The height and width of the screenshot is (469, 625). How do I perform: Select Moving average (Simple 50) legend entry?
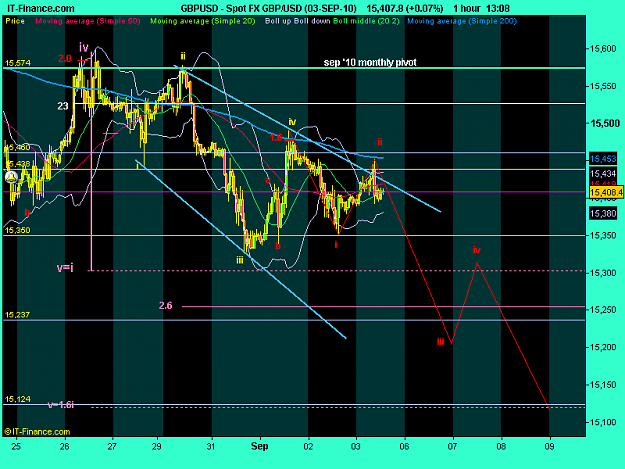tap(88, 21)
